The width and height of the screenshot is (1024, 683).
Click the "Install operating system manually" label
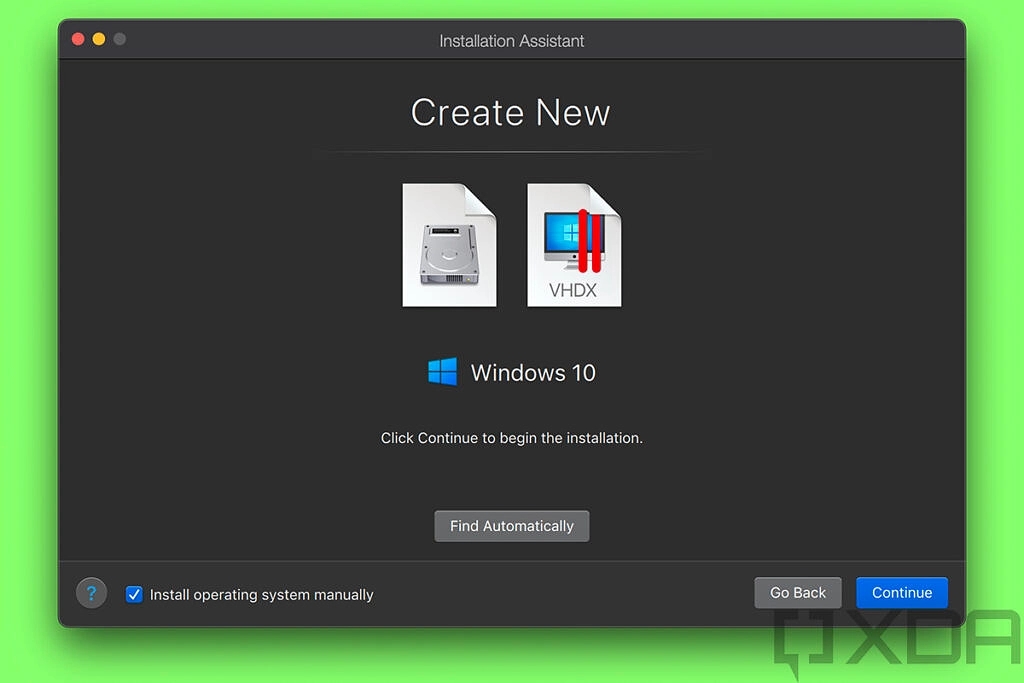pos(261,594)
